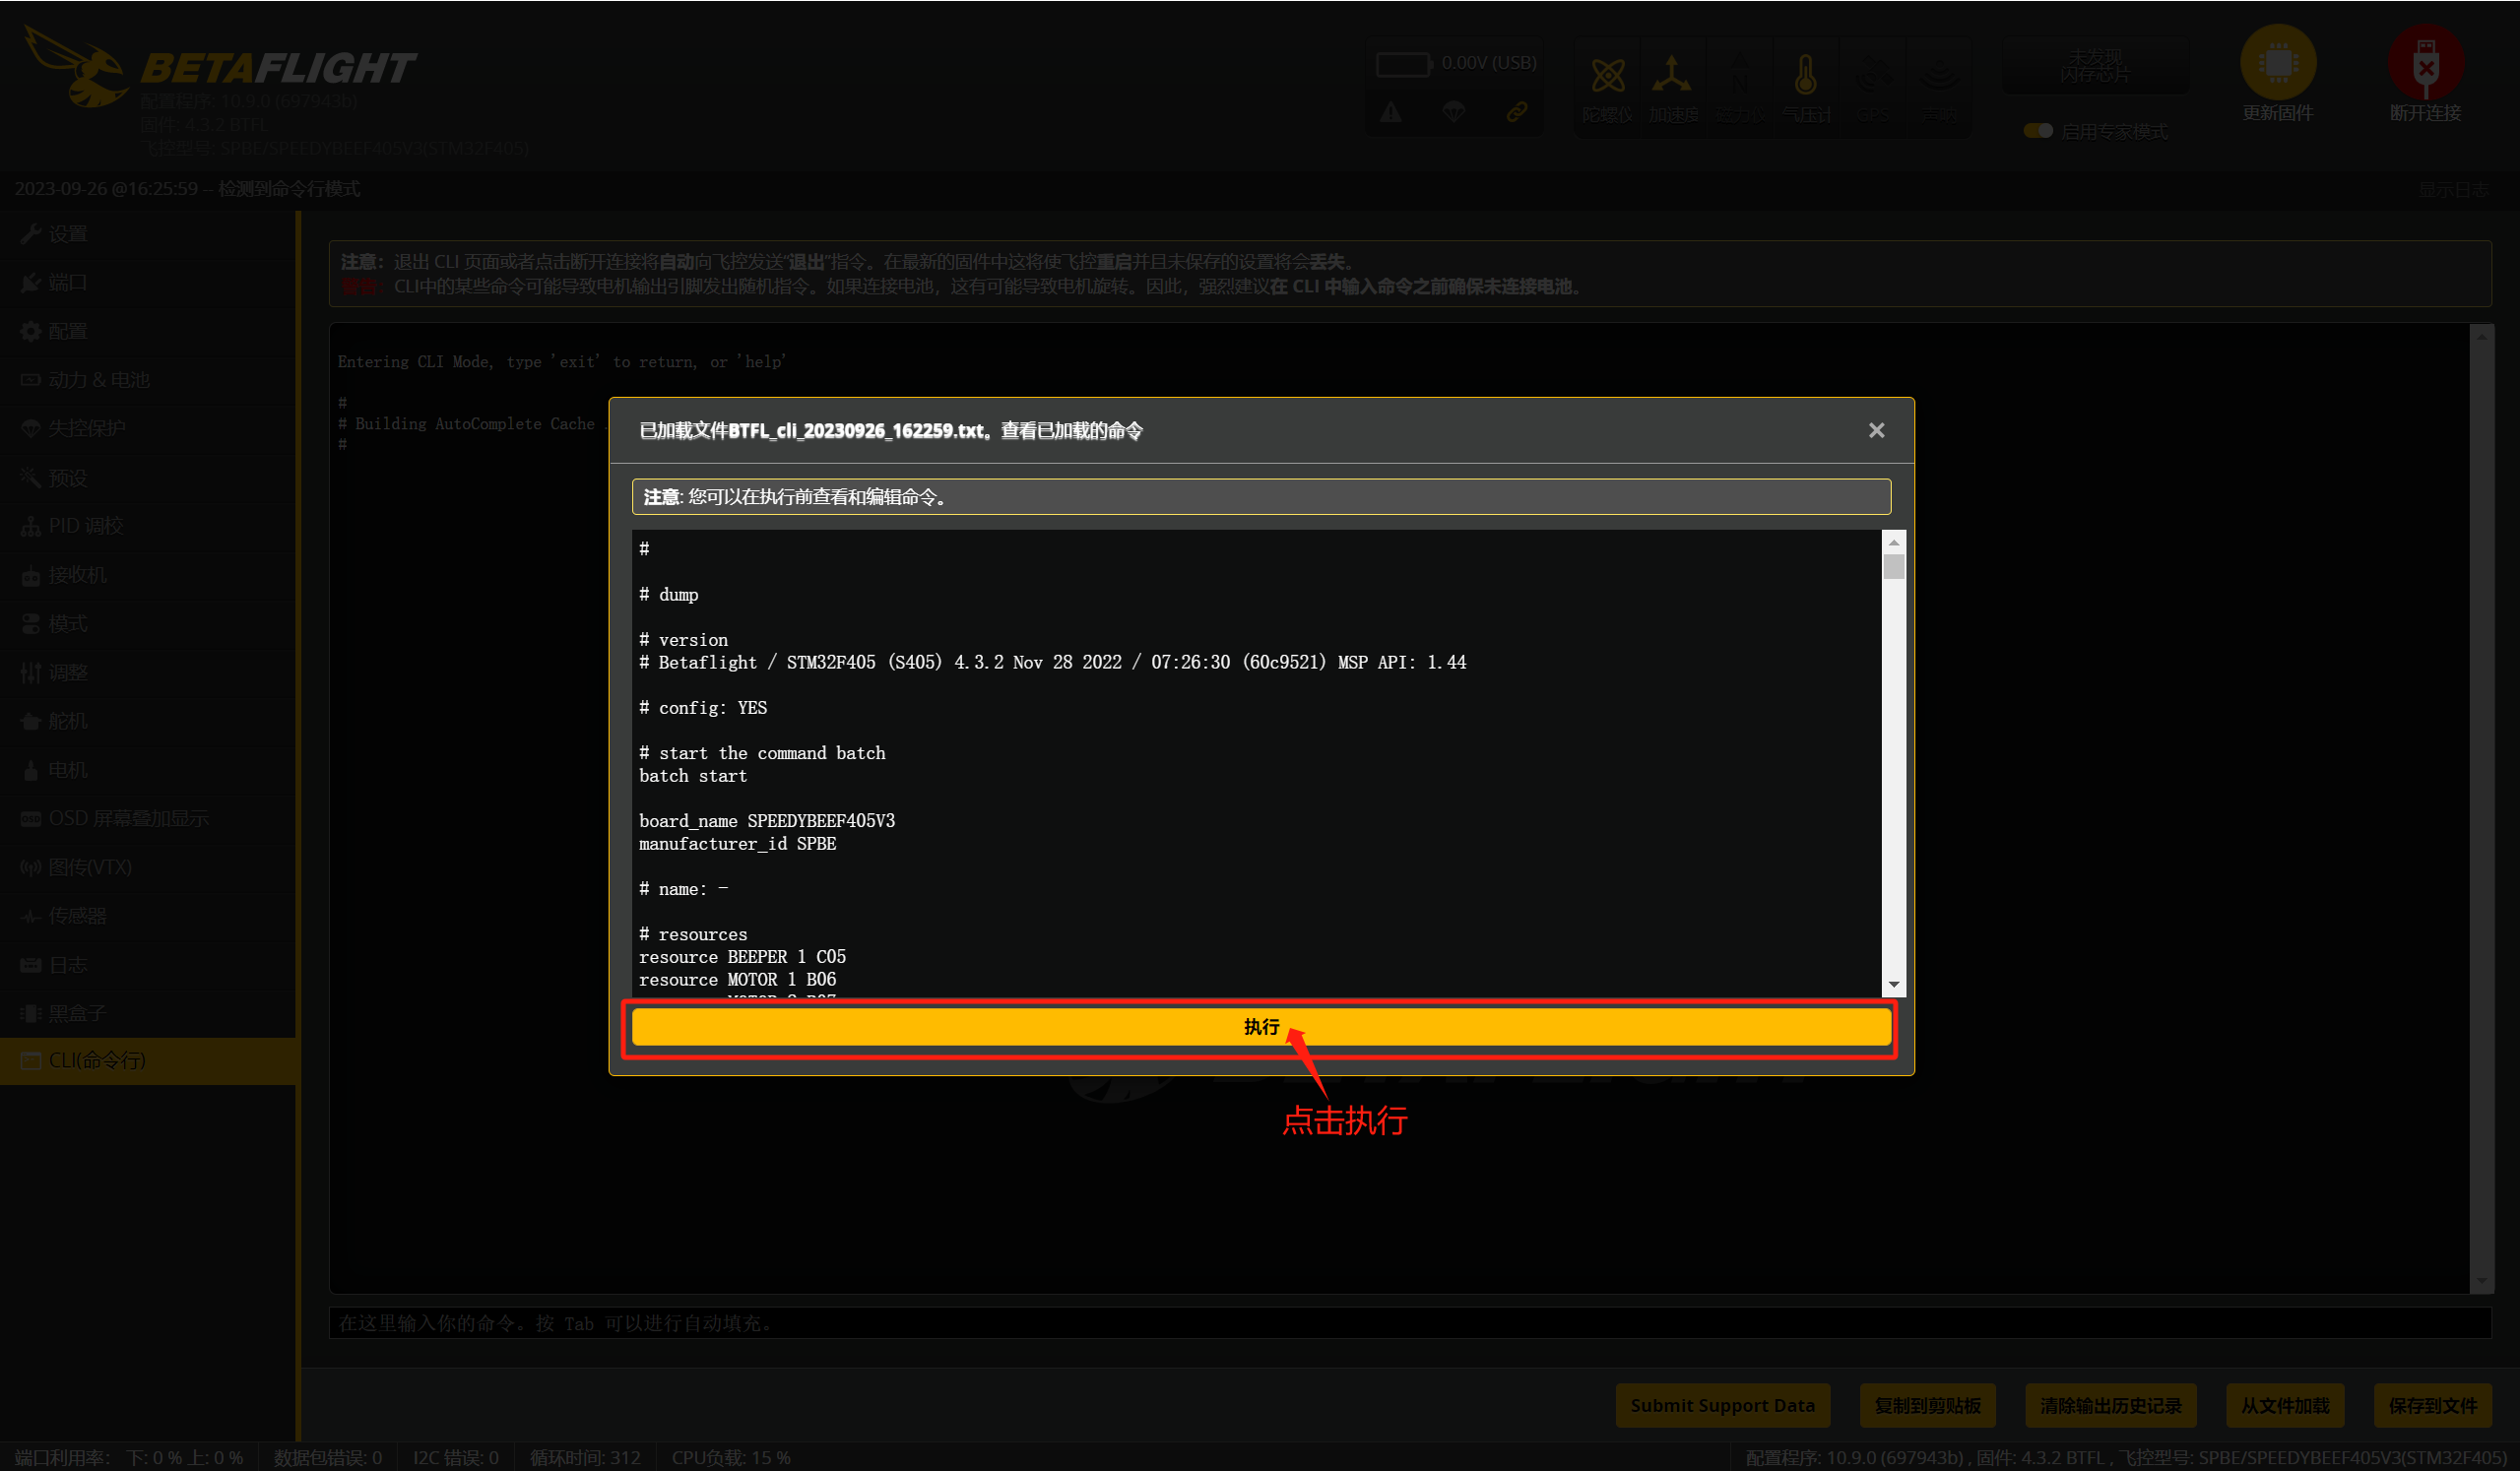The width and height of the screenshot is (2520, 1471).
Task: Click the yellow 执行 execute button
Action: pos(1260,1026)
